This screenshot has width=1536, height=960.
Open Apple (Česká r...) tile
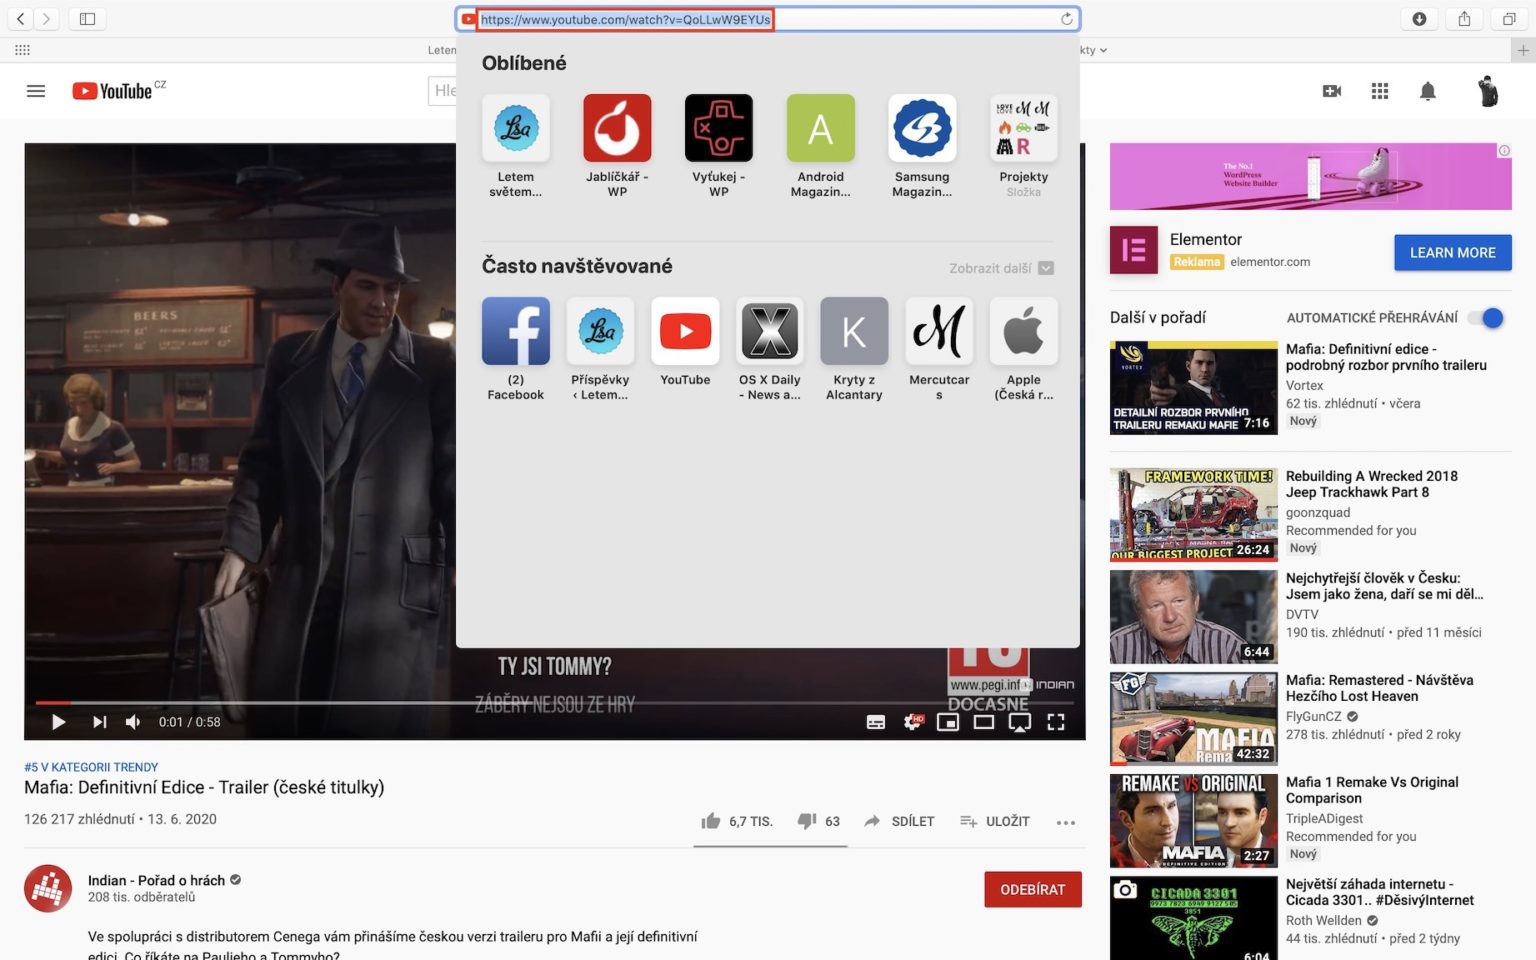click(x=1023, y=331)
